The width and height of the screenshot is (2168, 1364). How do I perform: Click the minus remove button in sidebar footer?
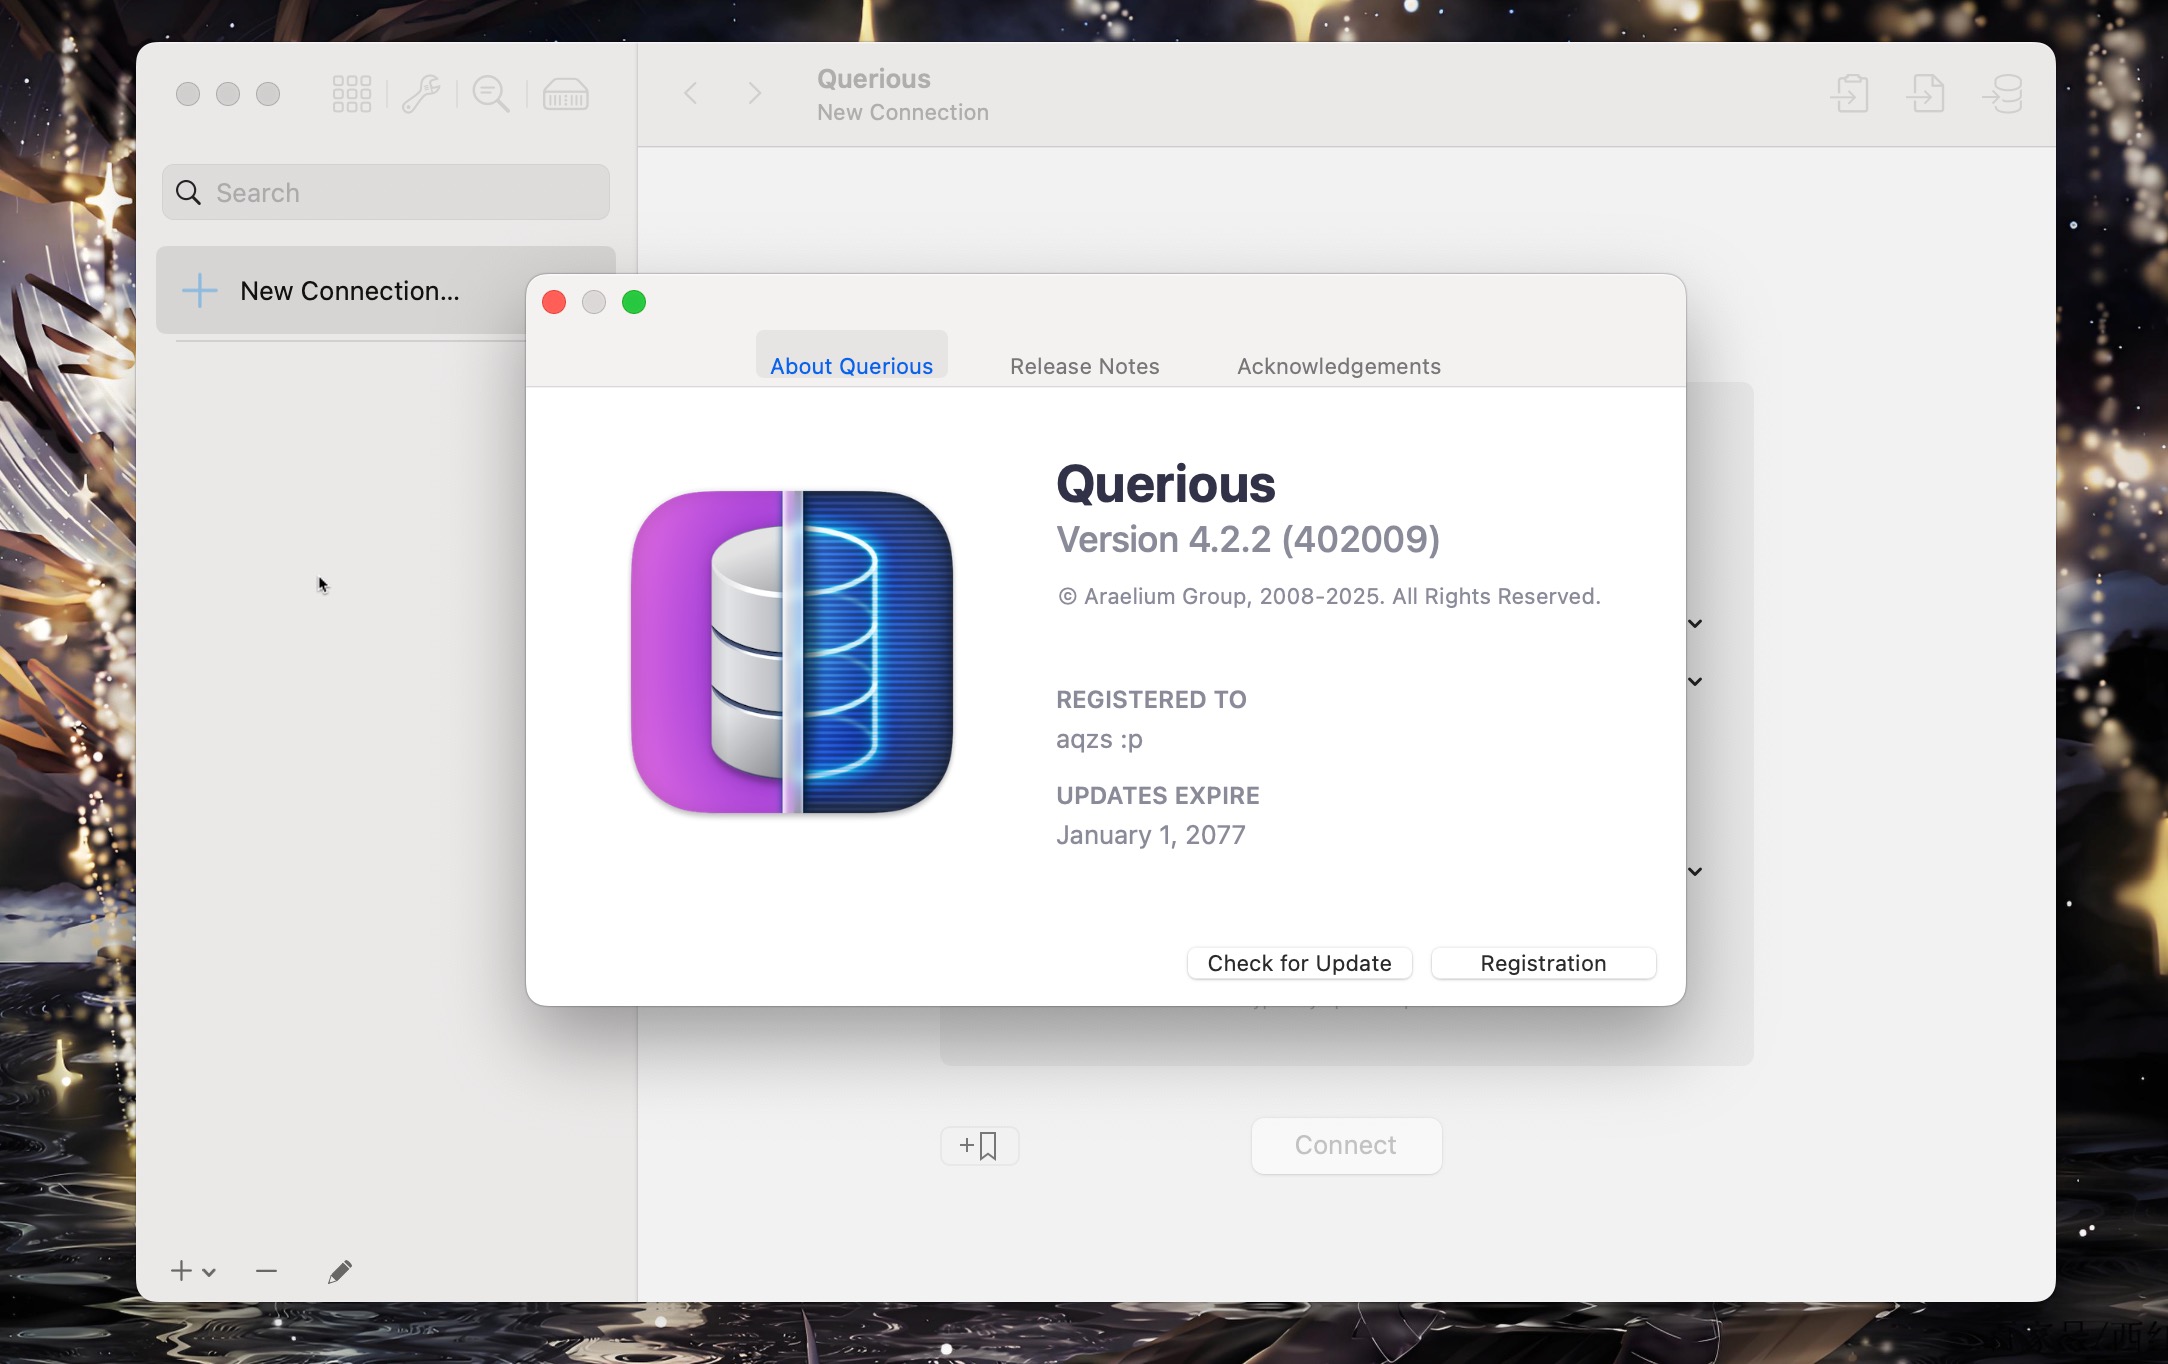[266, 1271]
